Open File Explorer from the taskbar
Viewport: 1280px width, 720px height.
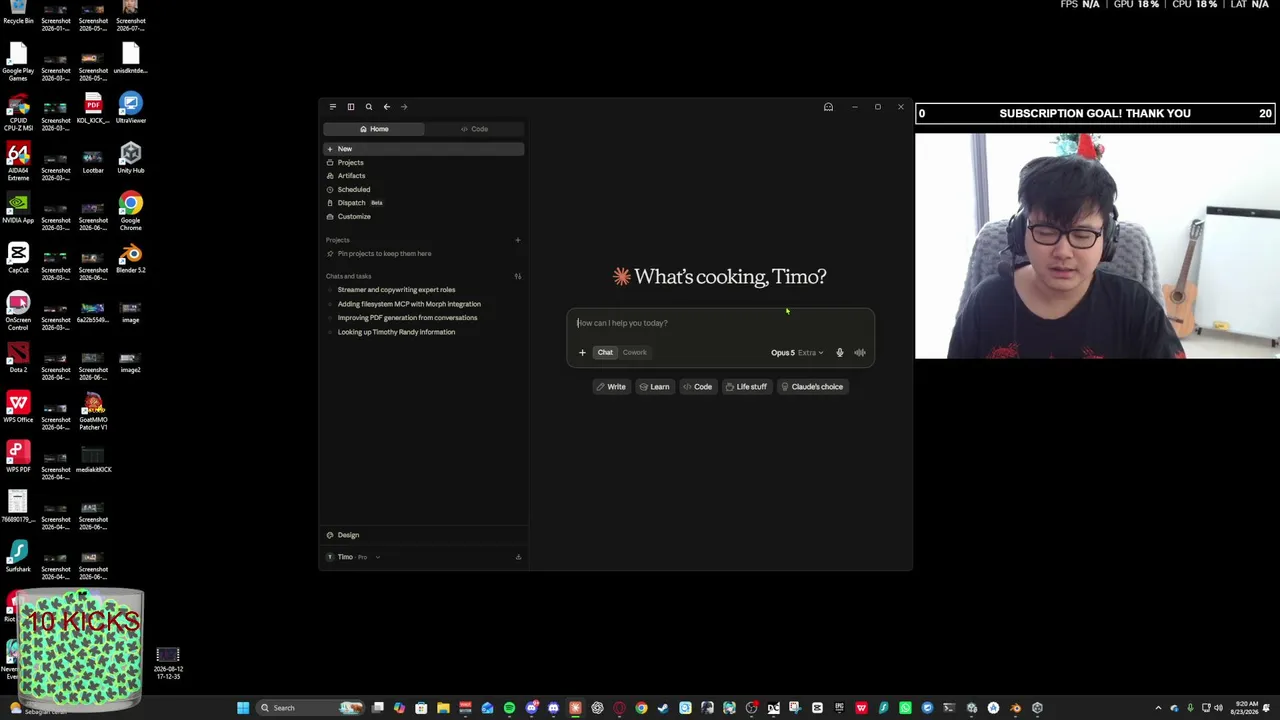[443, 708]
